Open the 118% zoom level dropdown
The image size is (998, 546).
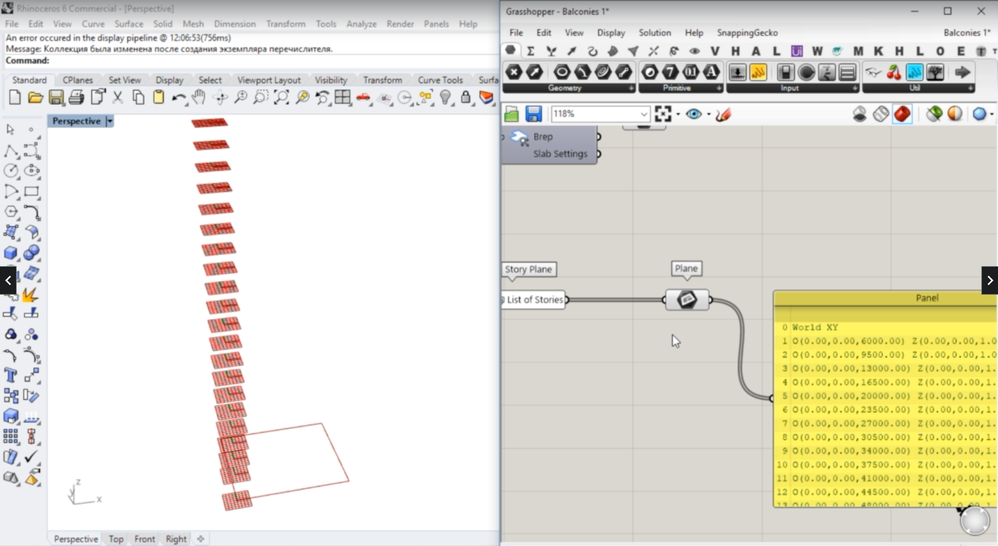(x=643, y=114)
